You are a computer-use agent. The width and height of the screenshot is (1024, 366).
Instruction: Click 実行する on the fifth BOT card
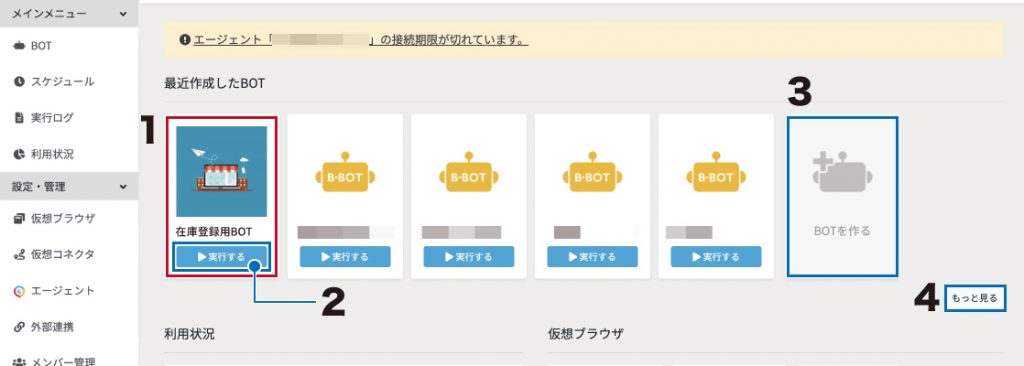716,257
